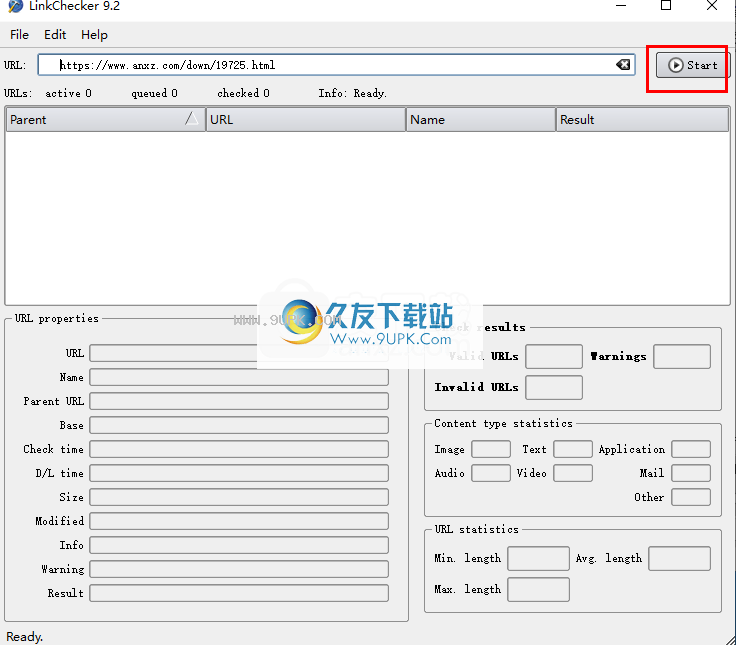Click the LinkChecker app icon in title bar

(15, 6)
